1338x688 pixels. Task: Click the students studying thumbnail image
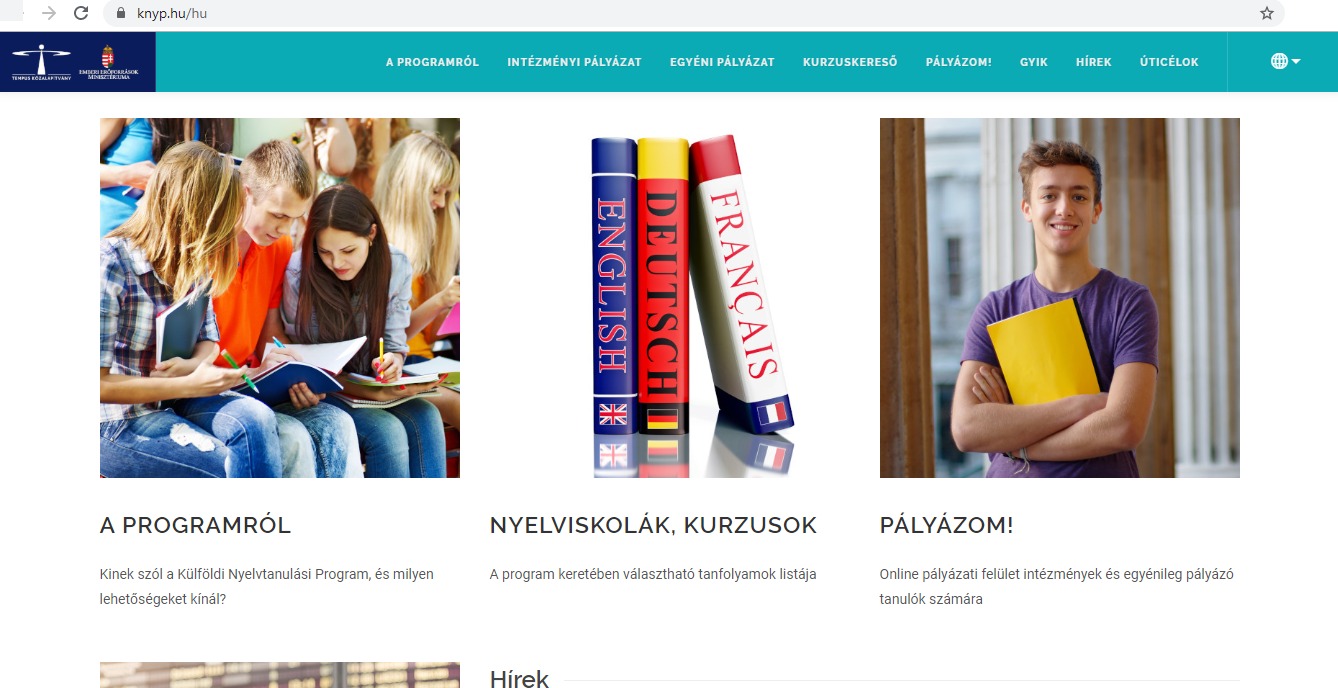click(280, 298)
